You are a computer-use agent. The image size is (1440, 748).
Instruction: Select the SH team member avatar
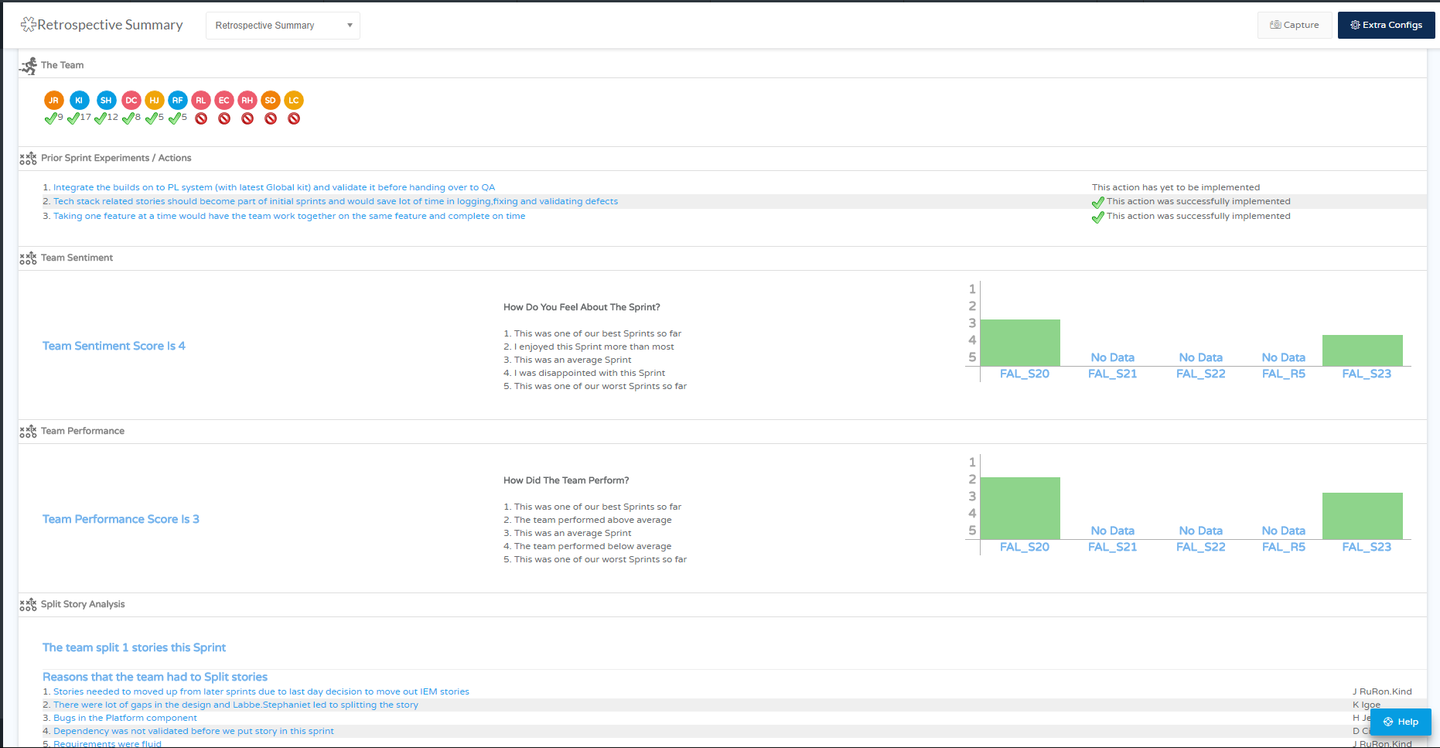(106, 100)
